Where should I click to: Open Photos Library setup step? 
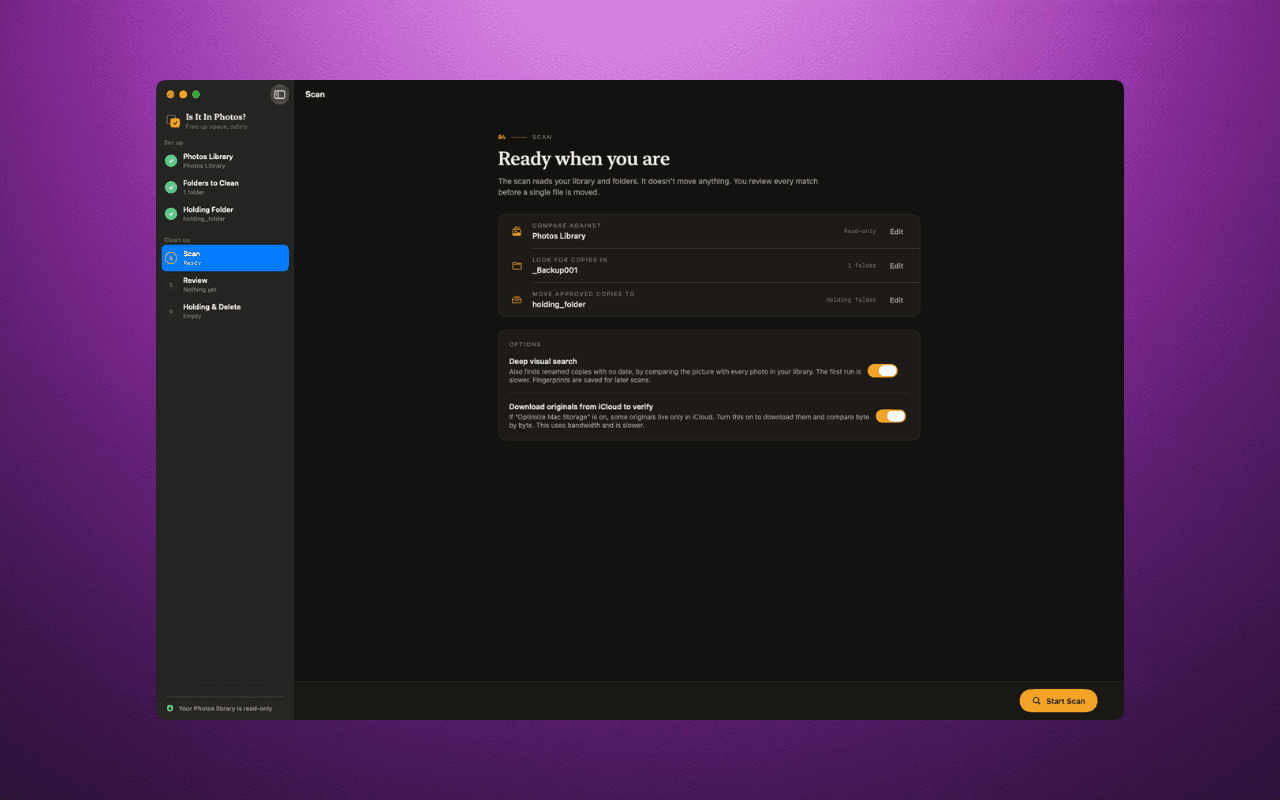pos(225,160)
